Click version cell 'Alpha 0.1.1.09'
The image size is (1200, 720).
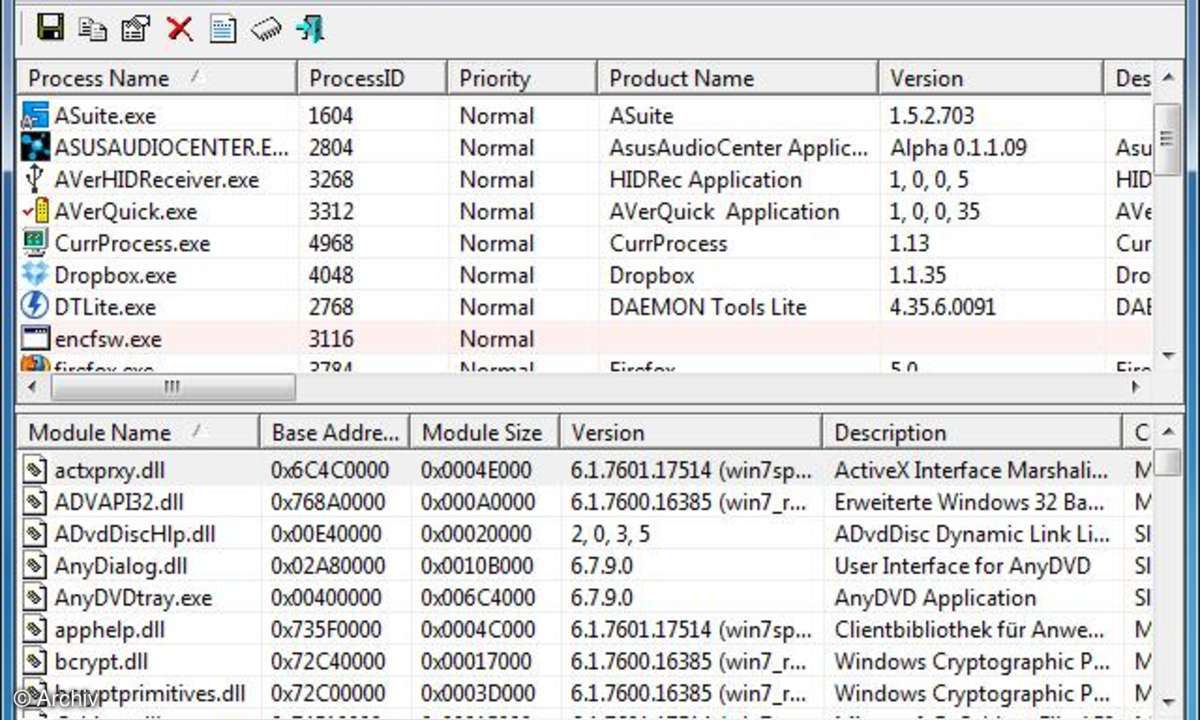958,148
